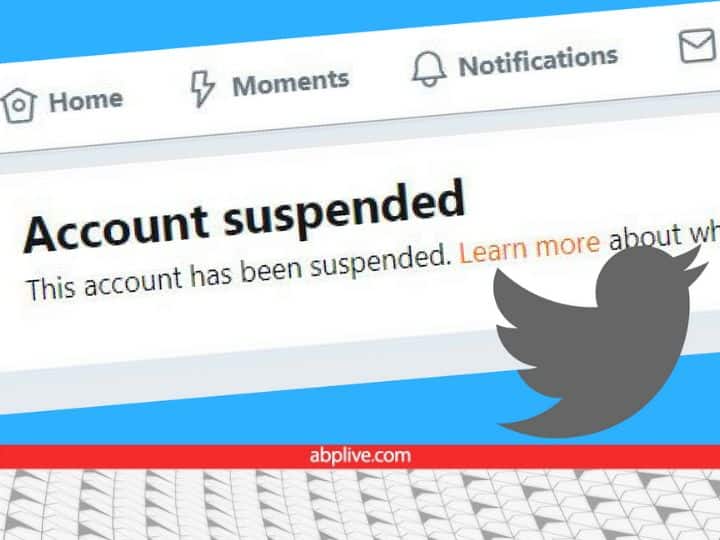Image resolution: width=720 pixels, height=540 pixels.
Task: Click the gray patterned area below banner
Action: click(360, 505)
